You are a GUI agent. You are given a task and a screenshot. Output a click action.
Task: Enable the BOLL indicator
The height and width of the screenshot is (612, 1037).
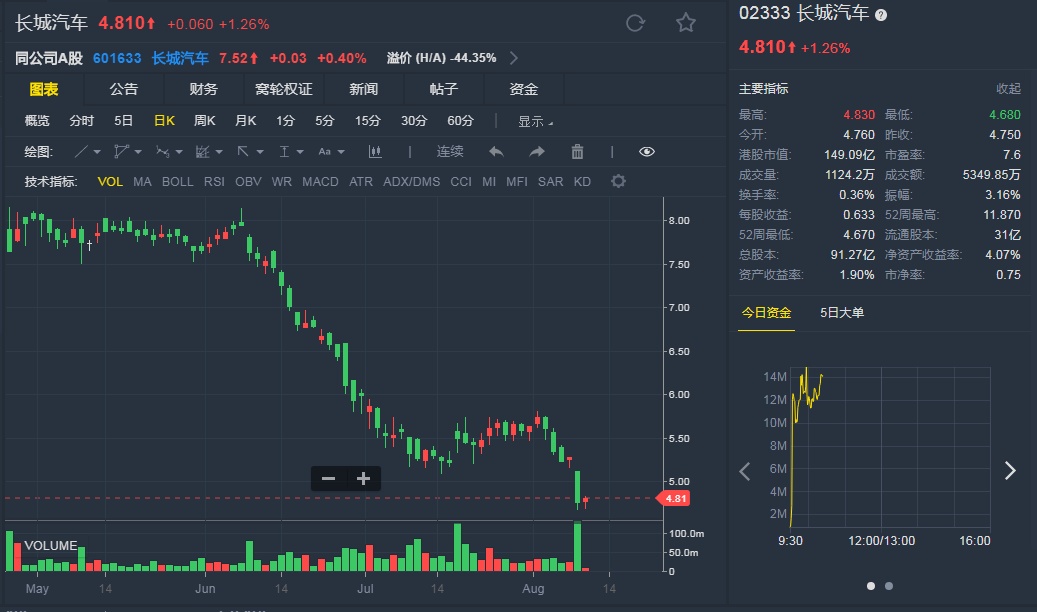point(177,182)
